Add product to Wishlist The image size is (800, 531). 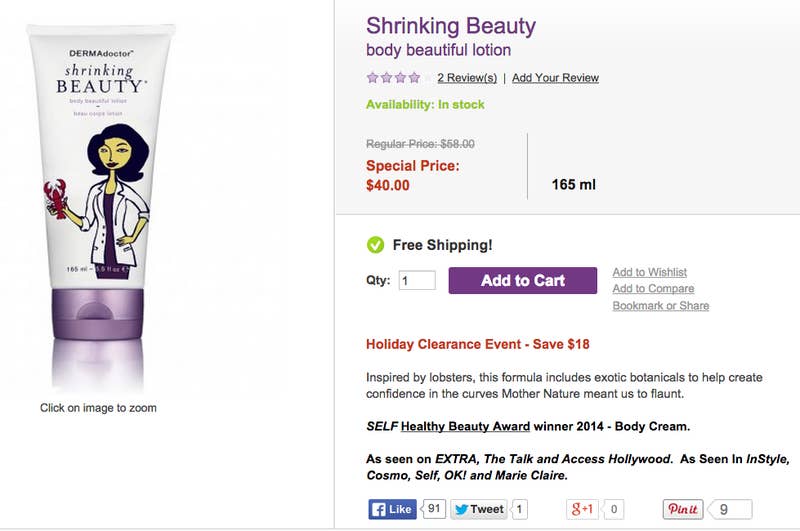pos(649,272)
